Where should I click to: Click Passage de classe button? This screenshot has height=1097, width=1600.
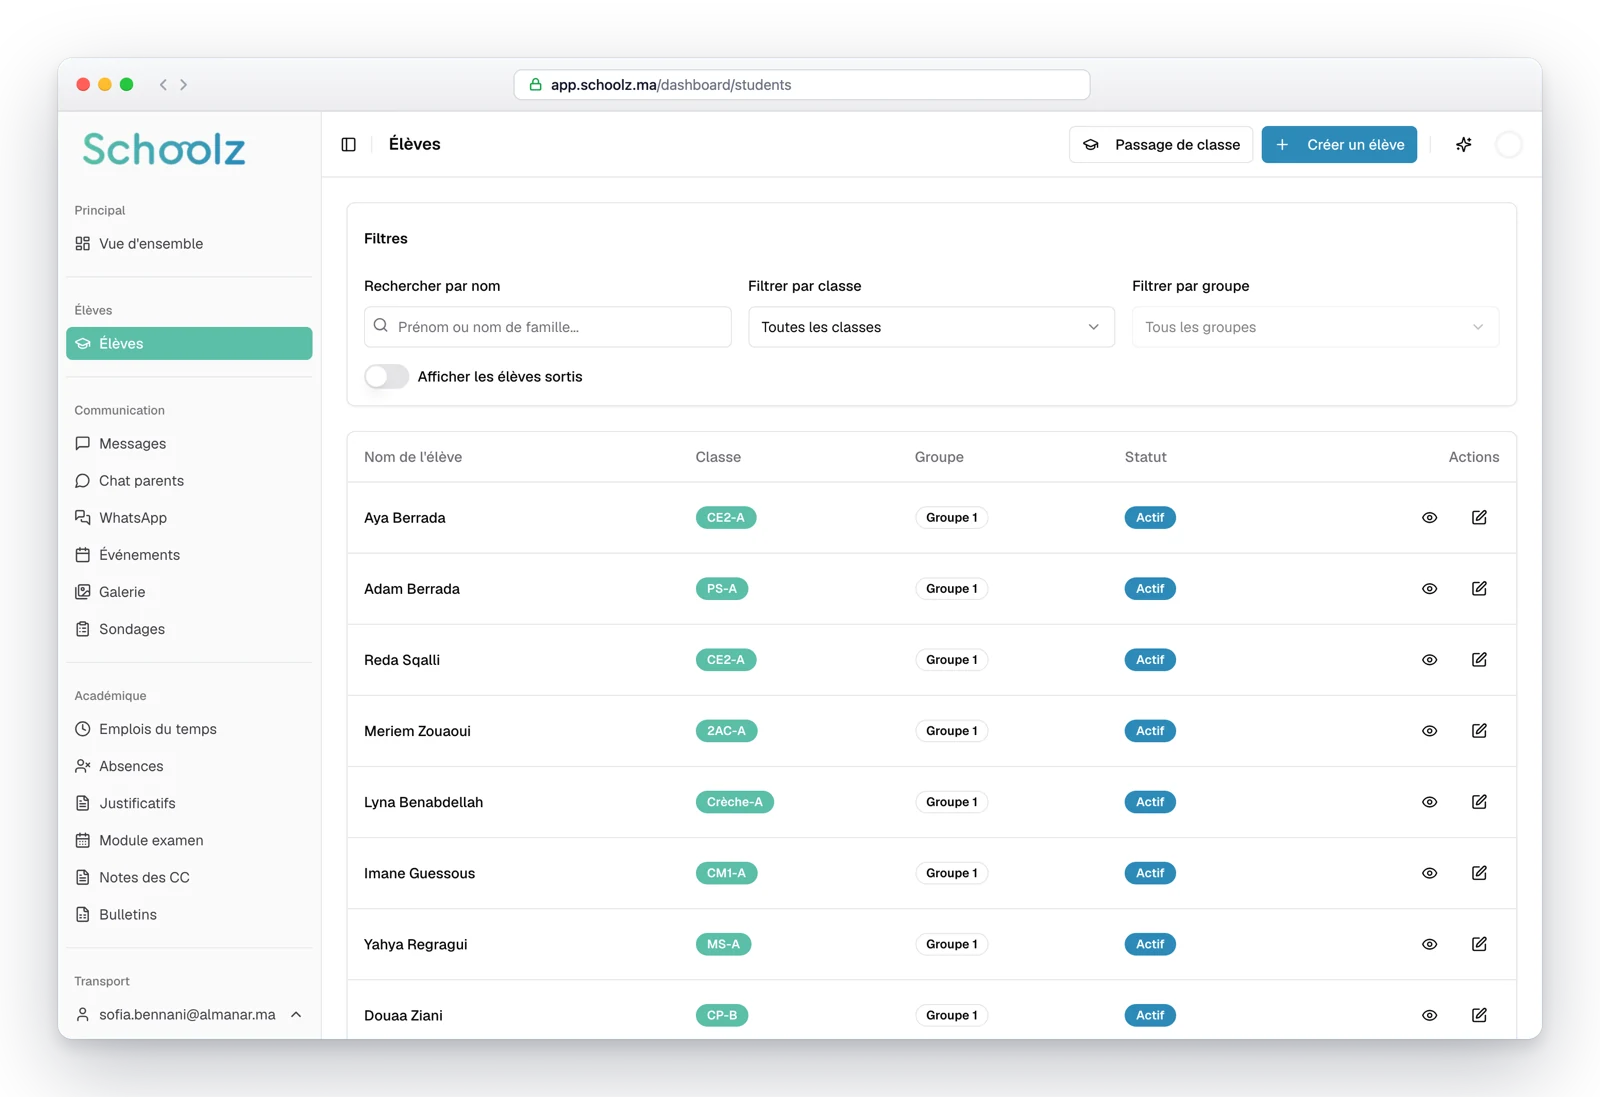pos(1161,144)
